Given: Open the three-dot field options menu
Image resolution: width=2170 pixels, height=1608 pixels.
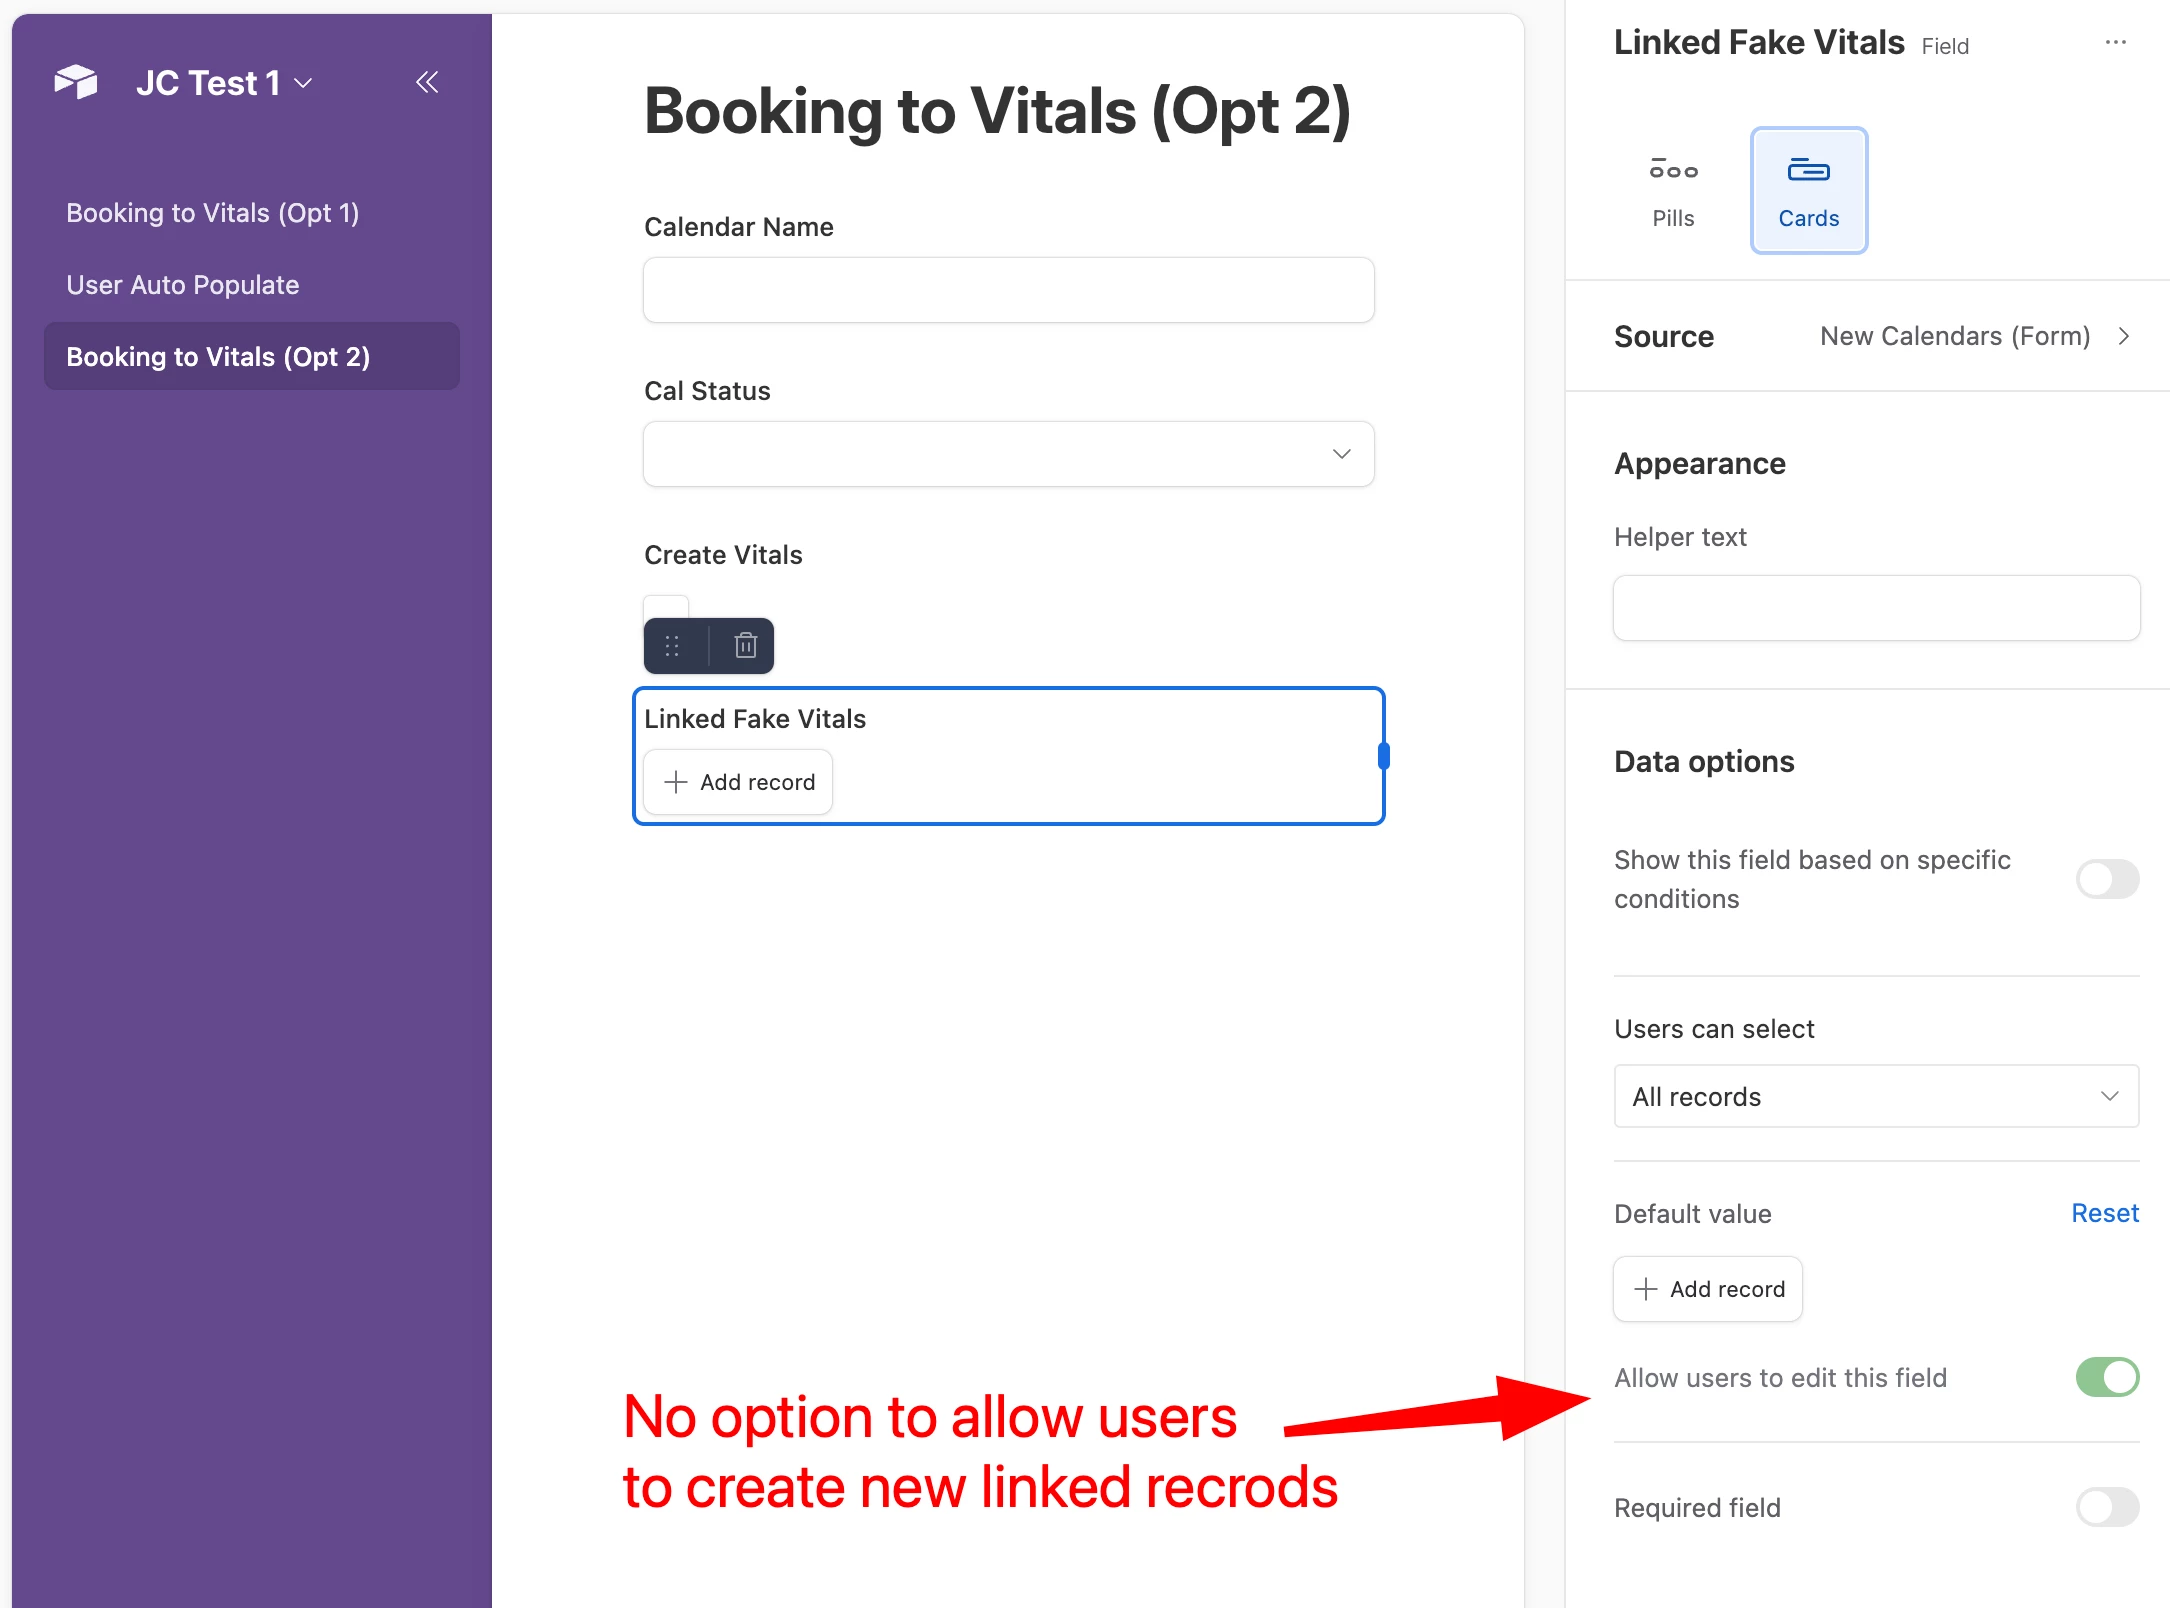Looking at the screenshot, I should (x=2115, y=42).
